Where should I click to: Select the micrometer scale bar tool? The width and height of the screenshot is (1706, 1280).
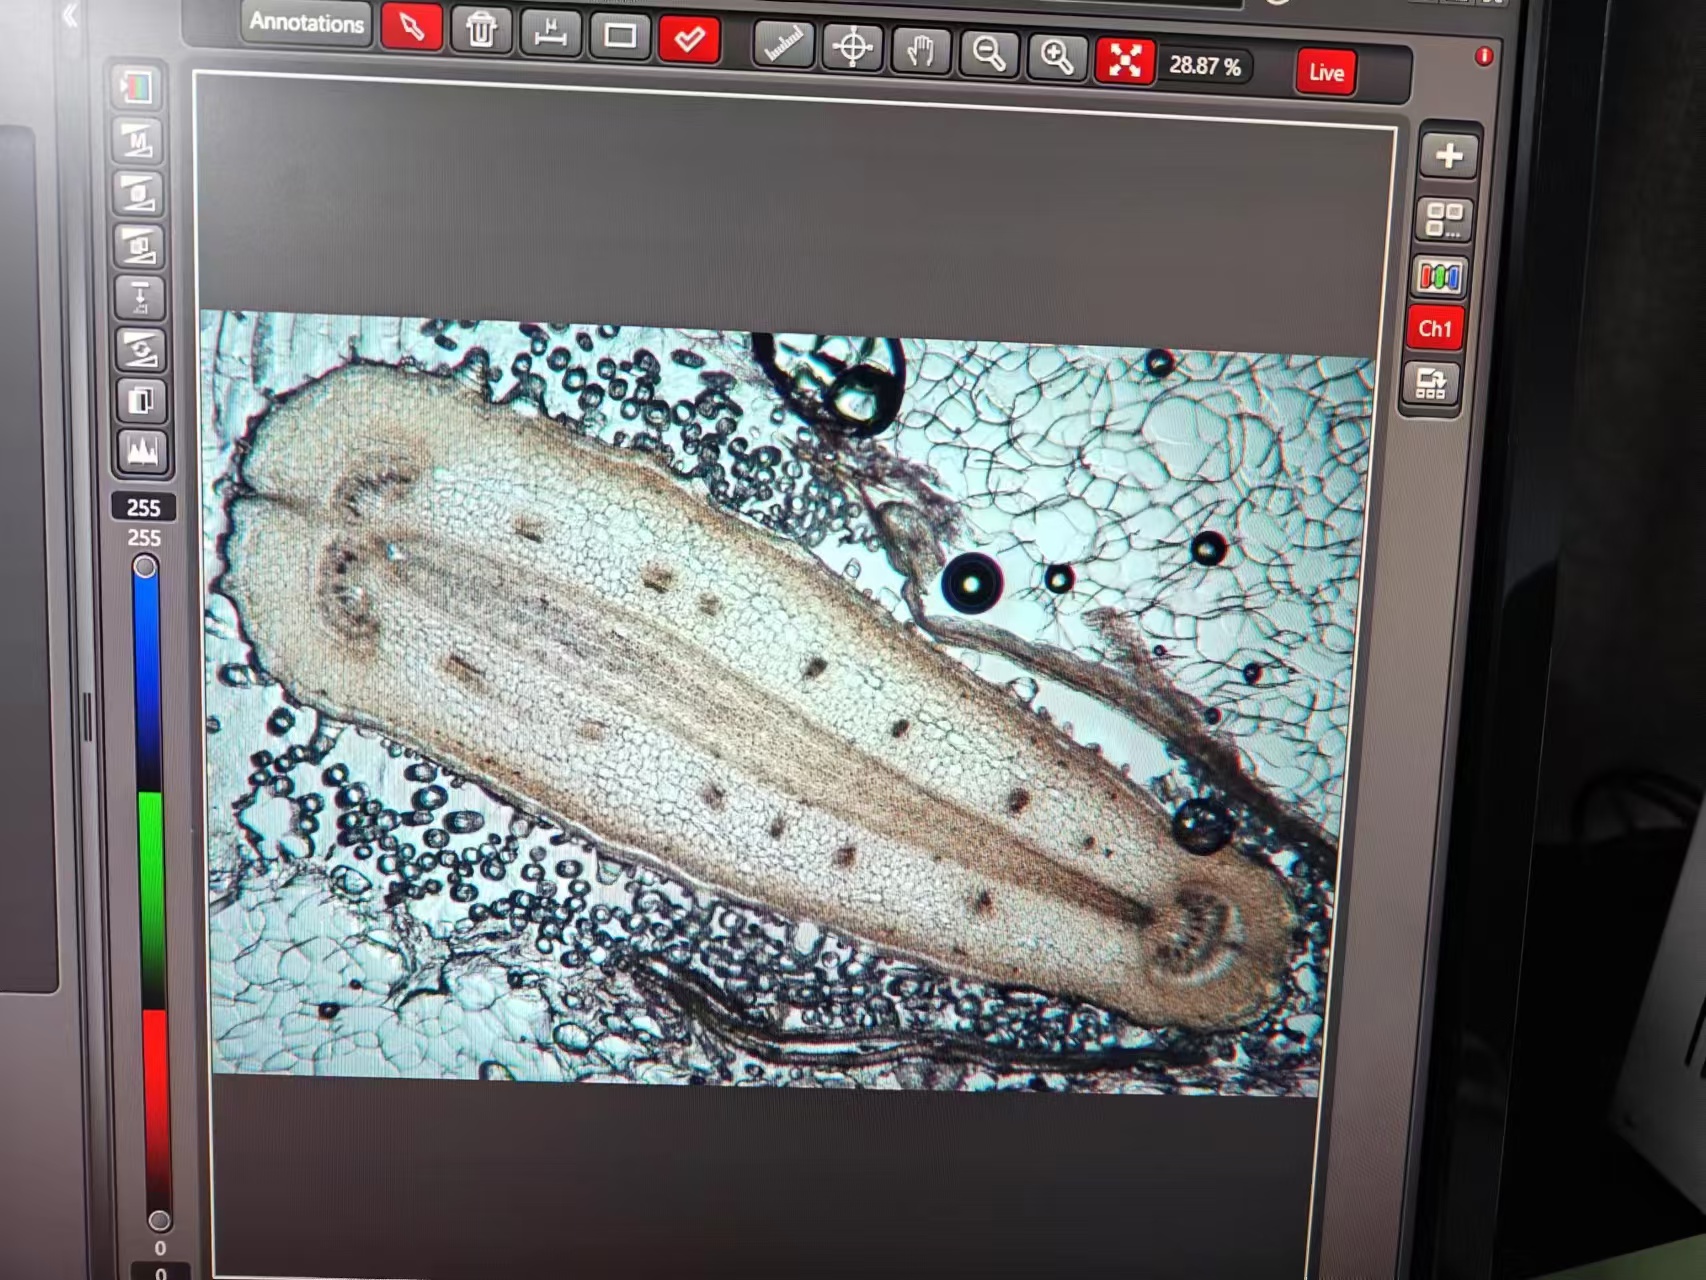pos(550,33)
